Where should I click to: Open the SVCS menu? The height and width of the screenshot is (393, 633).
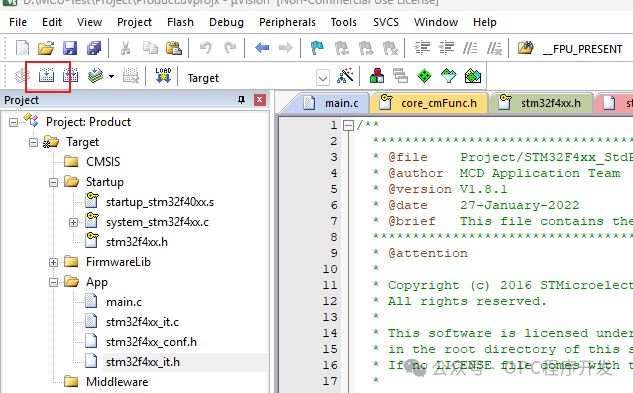[x=386, y=22]
